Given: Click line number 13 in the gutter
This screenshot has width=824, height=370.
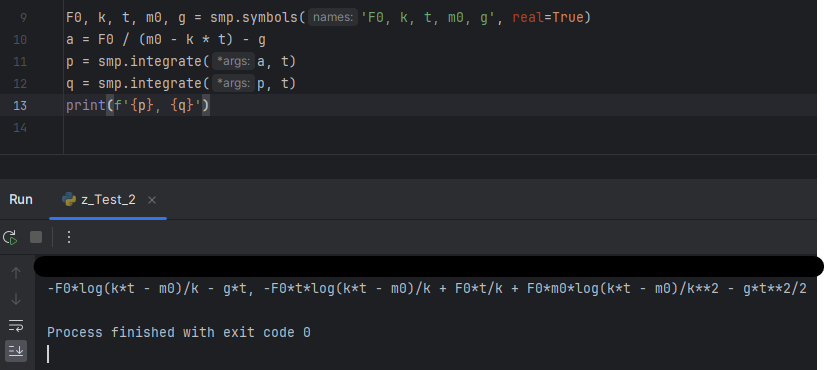Looking at the screenshot, I should point(20,106).
